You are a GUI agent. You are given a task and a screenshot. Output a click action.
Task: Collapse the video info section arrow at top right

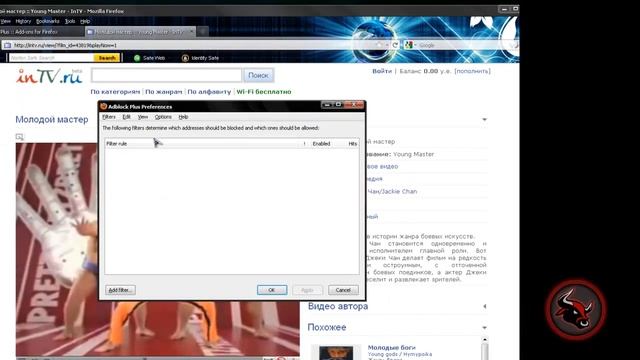click(484, 120)
